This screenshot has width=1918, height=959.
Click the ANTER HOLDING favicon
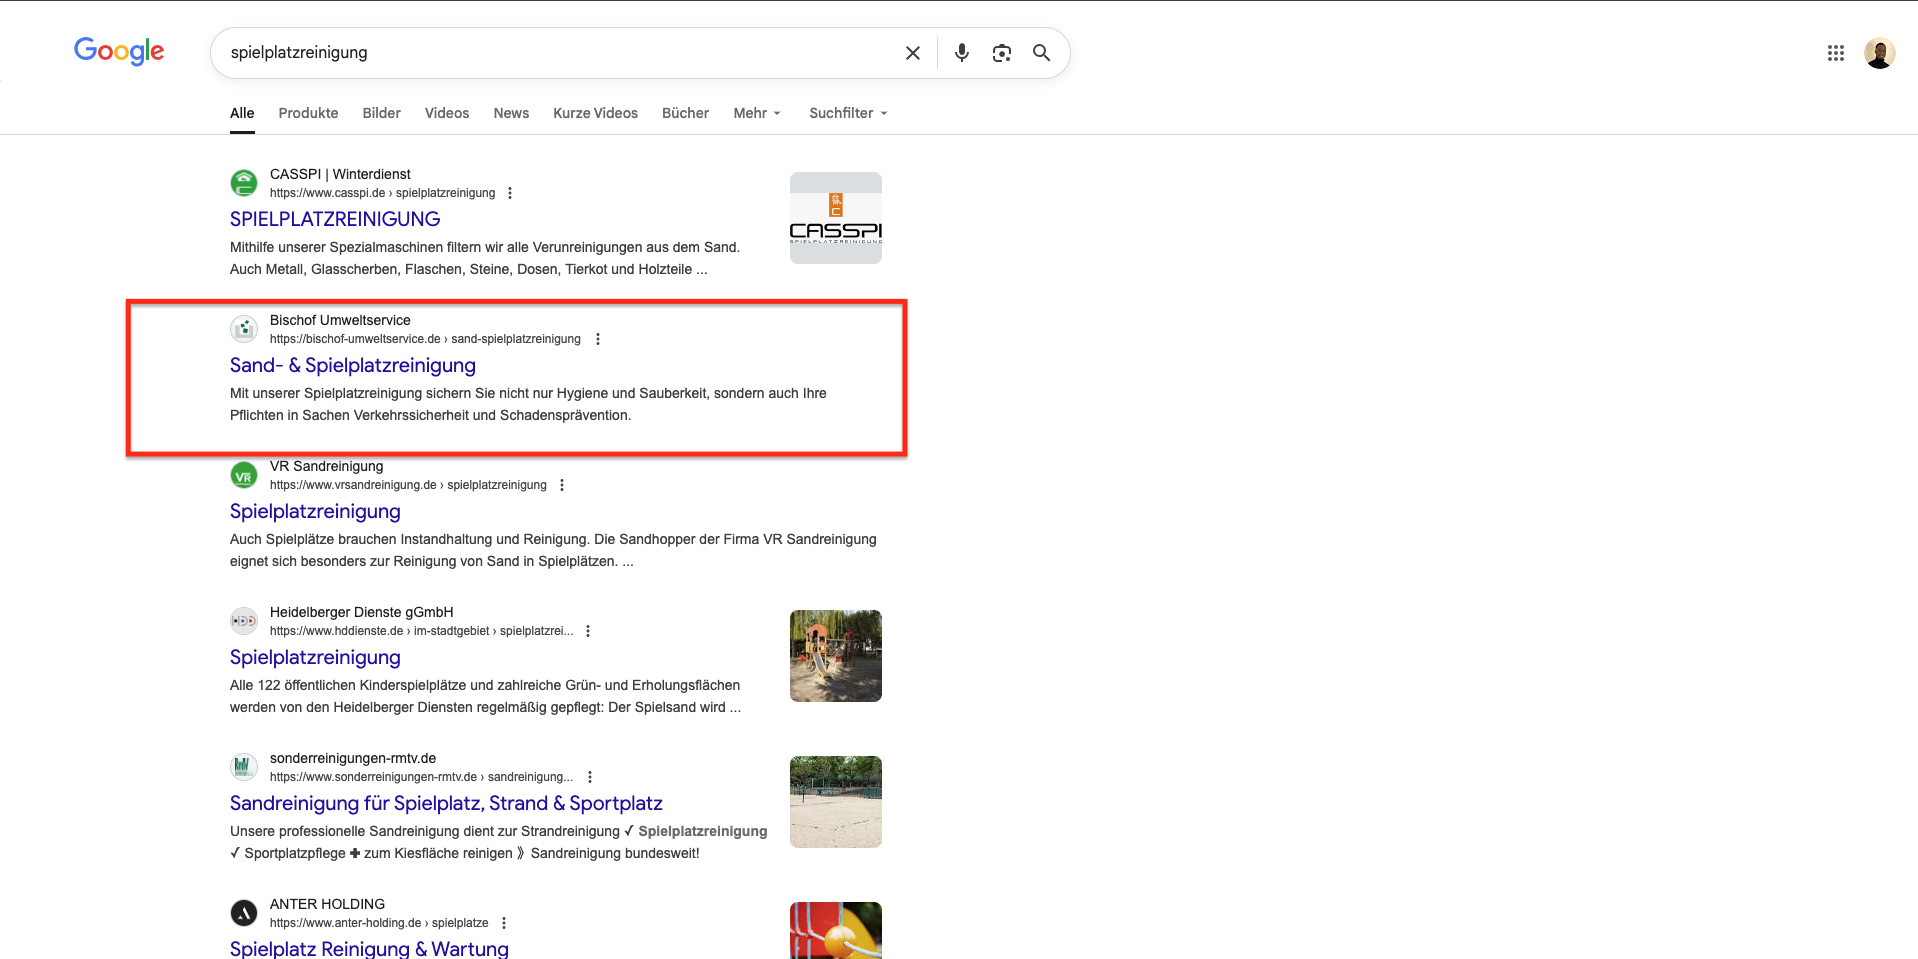coord(244,913)
